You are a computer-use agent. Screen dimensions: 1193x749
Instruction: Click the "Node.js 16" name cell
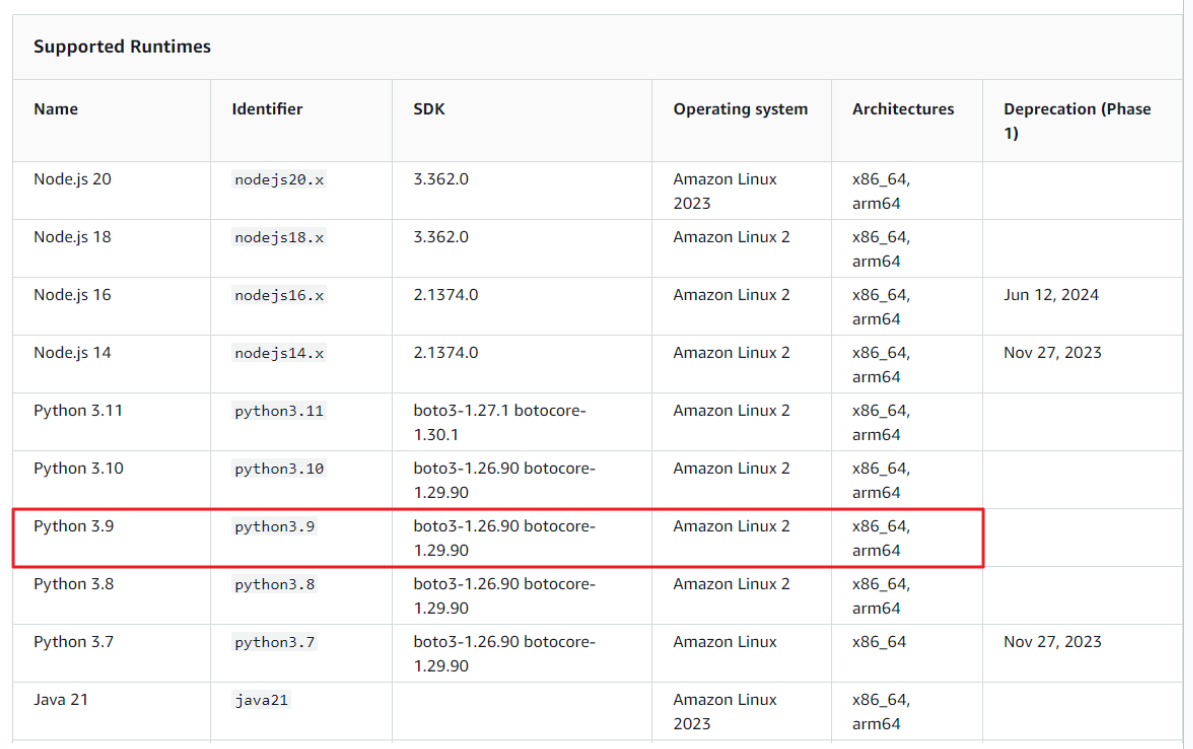click(x=72, y=295)
